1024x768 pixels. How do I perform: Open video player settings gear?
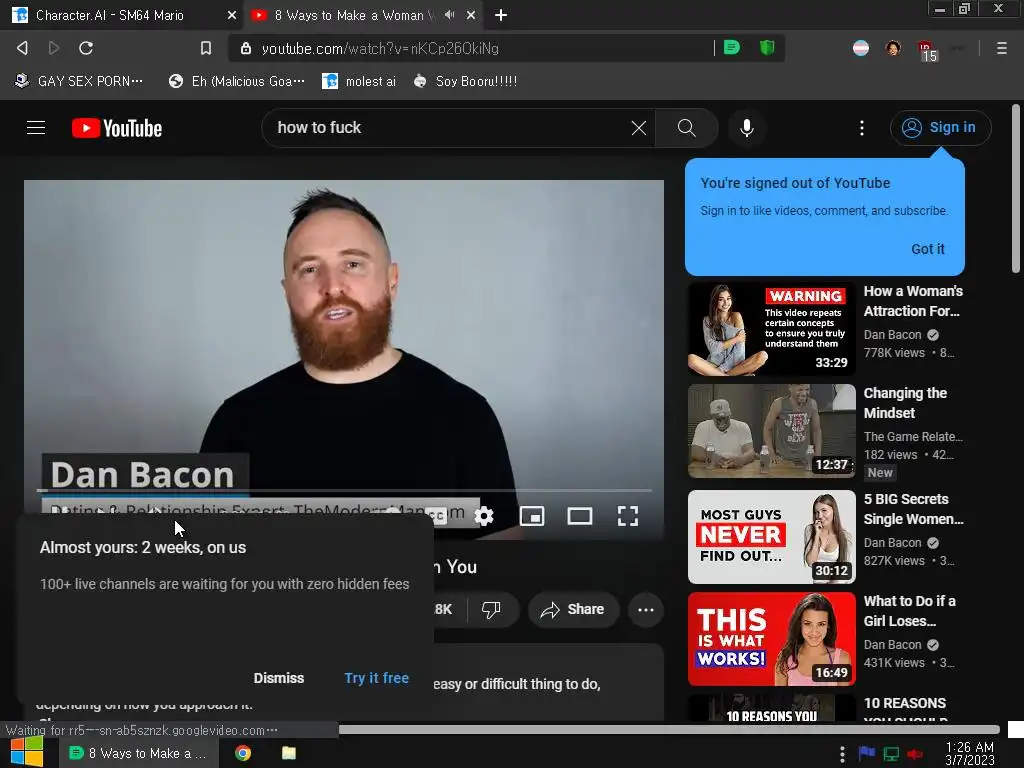click(x=484, y=516)
